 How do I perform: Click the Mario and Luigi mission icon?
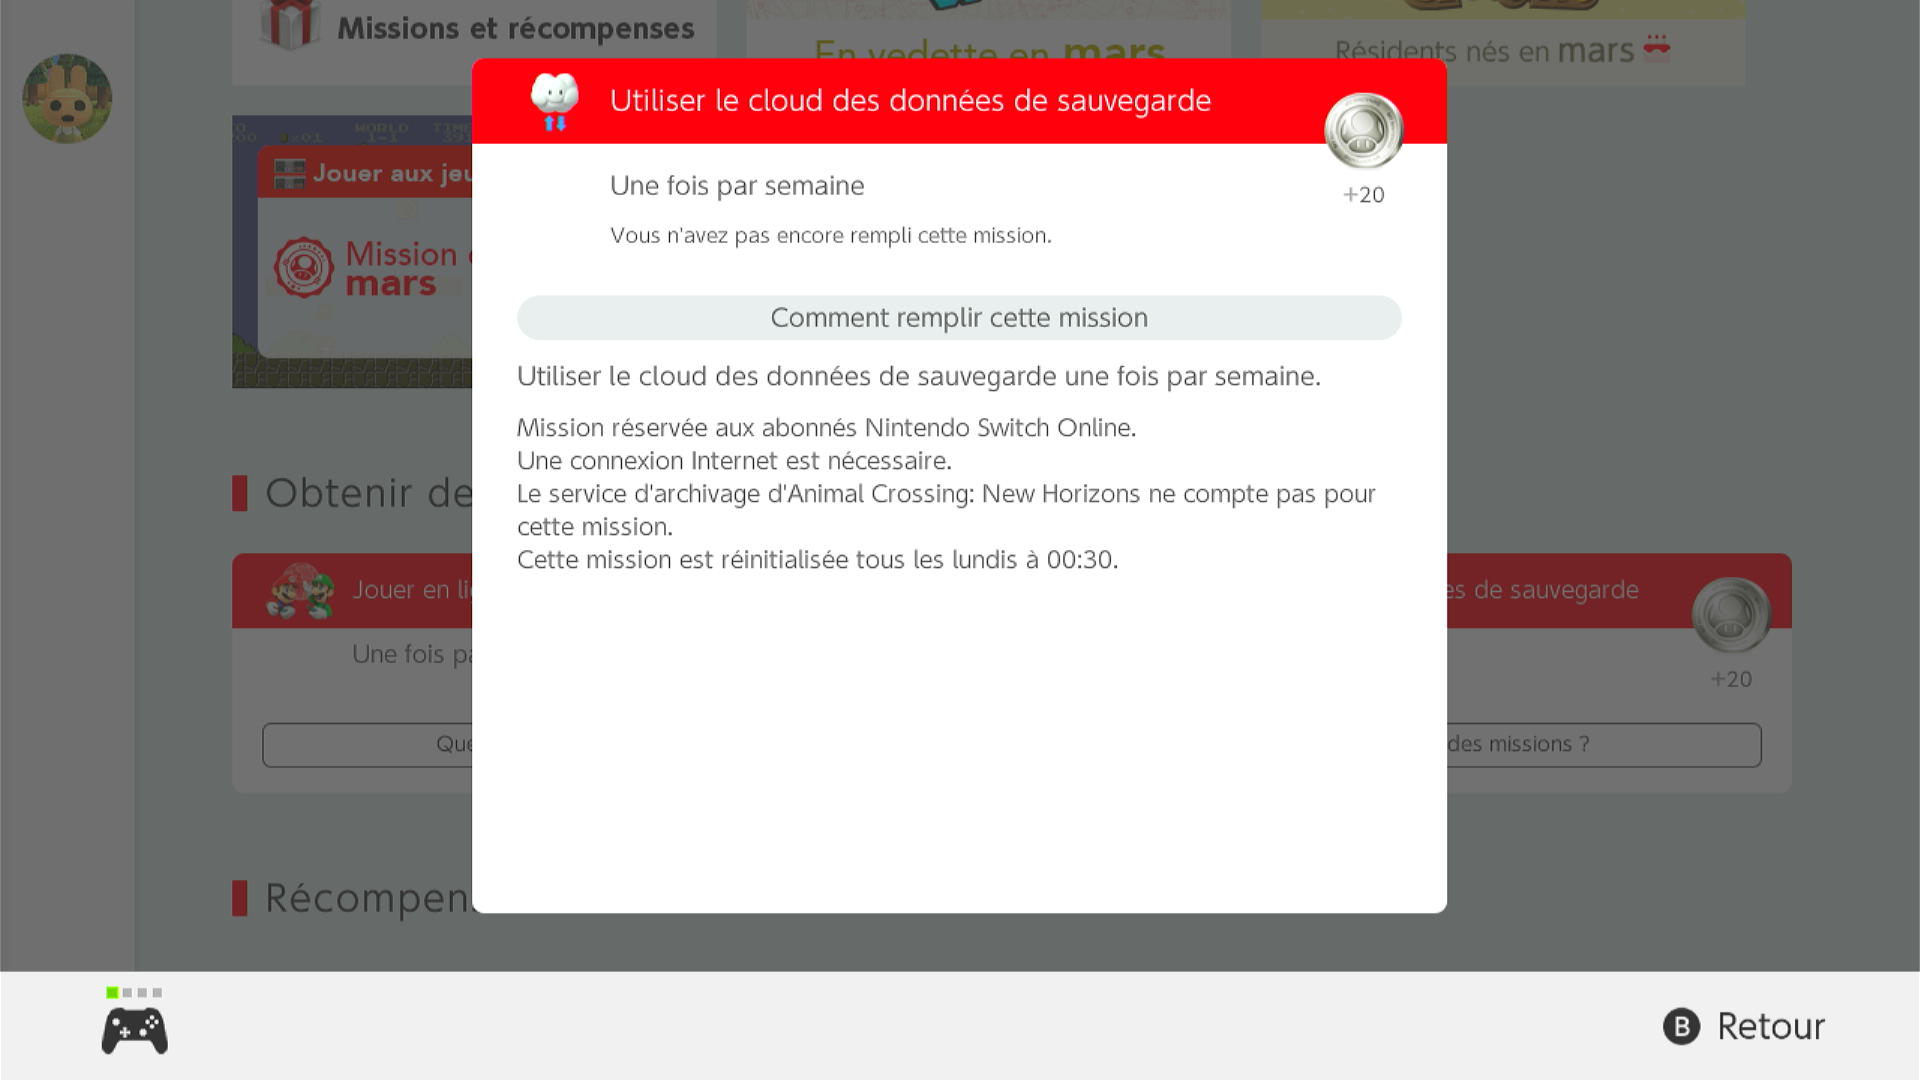tap(300, 591)
